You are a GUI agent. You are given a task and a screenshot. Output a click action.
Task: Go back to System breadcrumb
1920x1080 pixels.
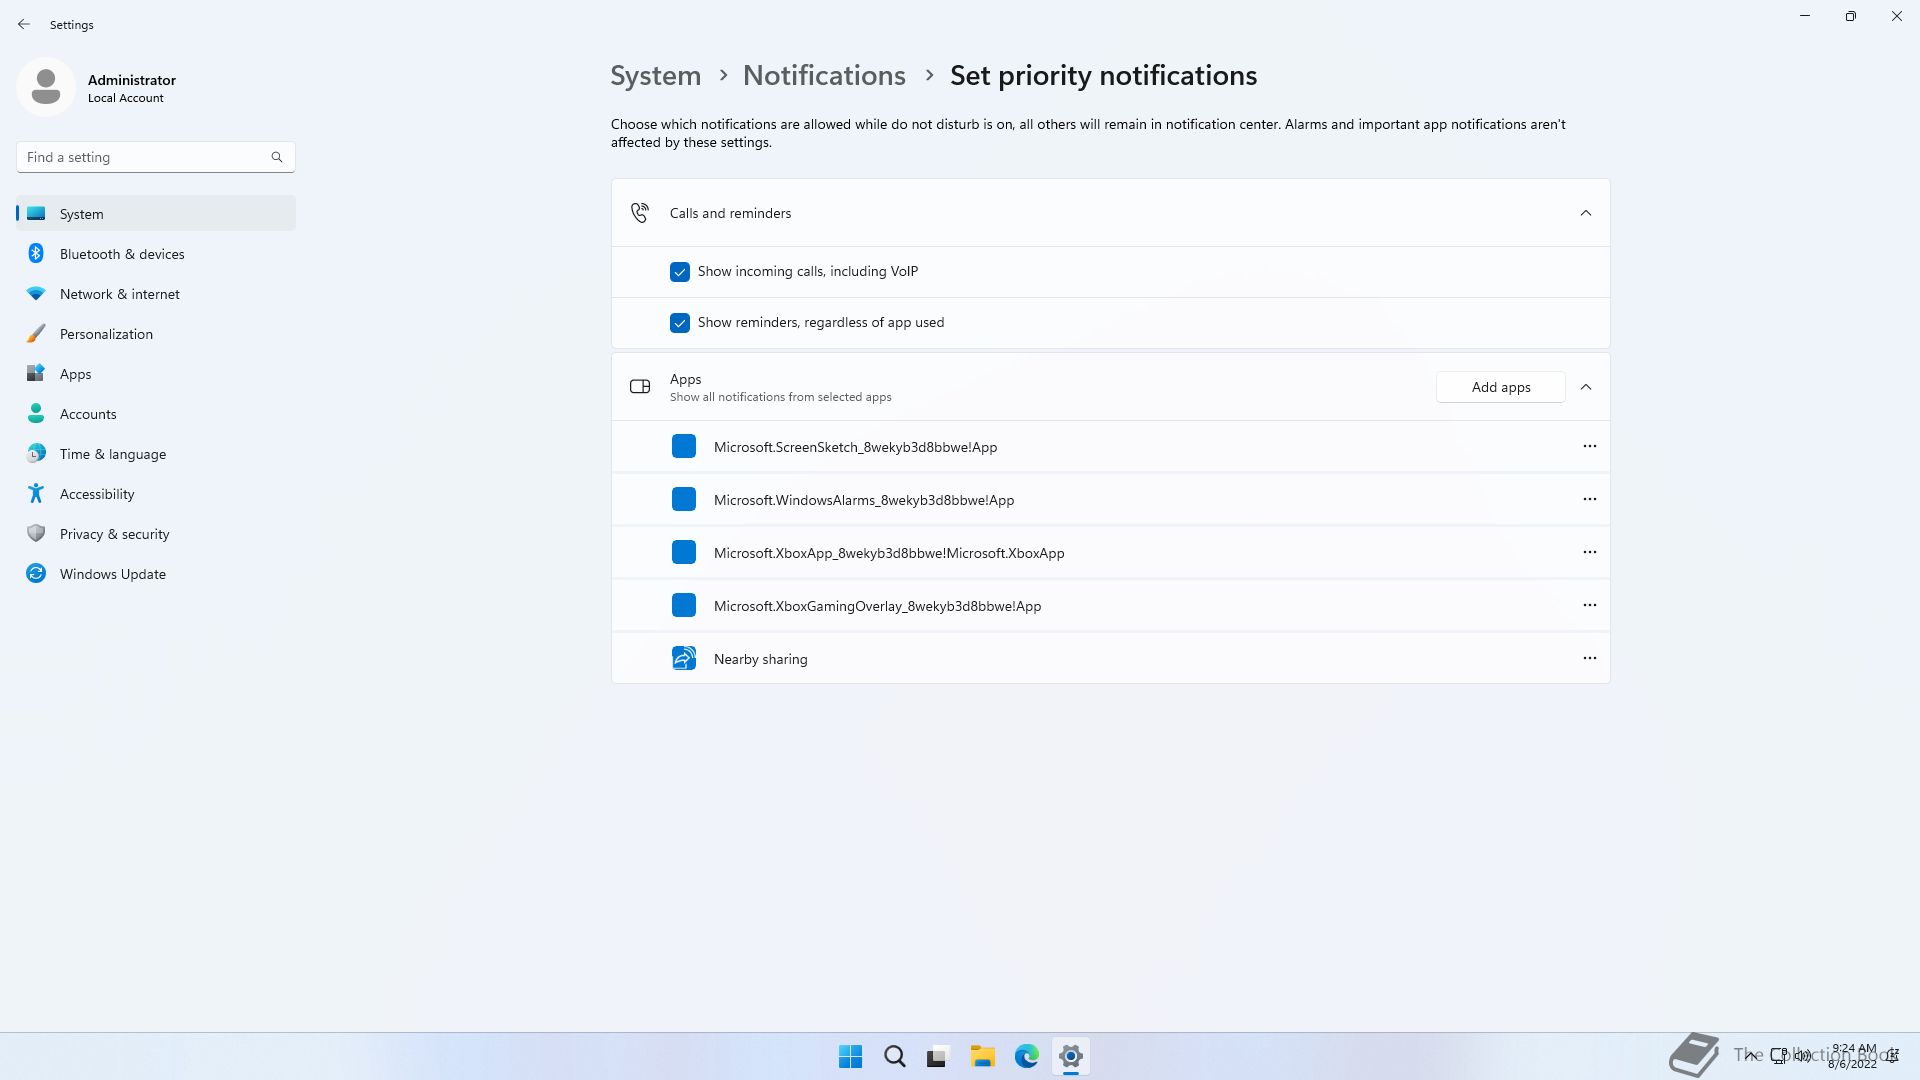click(x=655, y=76)
